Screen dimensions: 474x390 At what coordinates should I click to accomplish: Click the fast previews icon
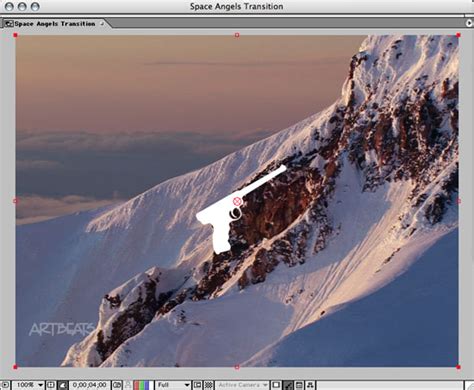click(x=288, y=385)
